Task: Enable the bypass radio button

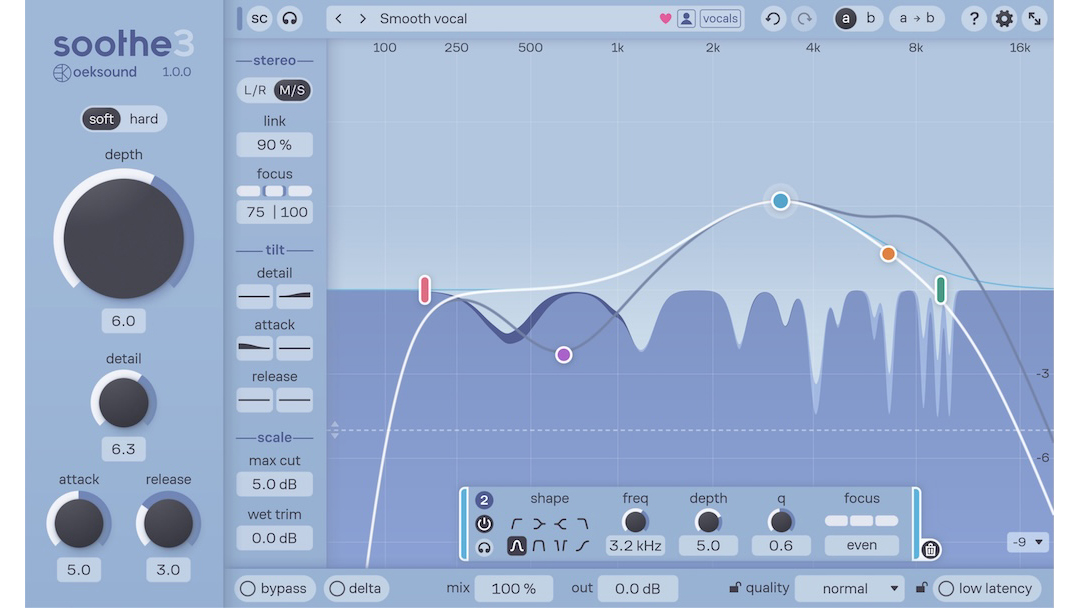Action: (273, 589)
